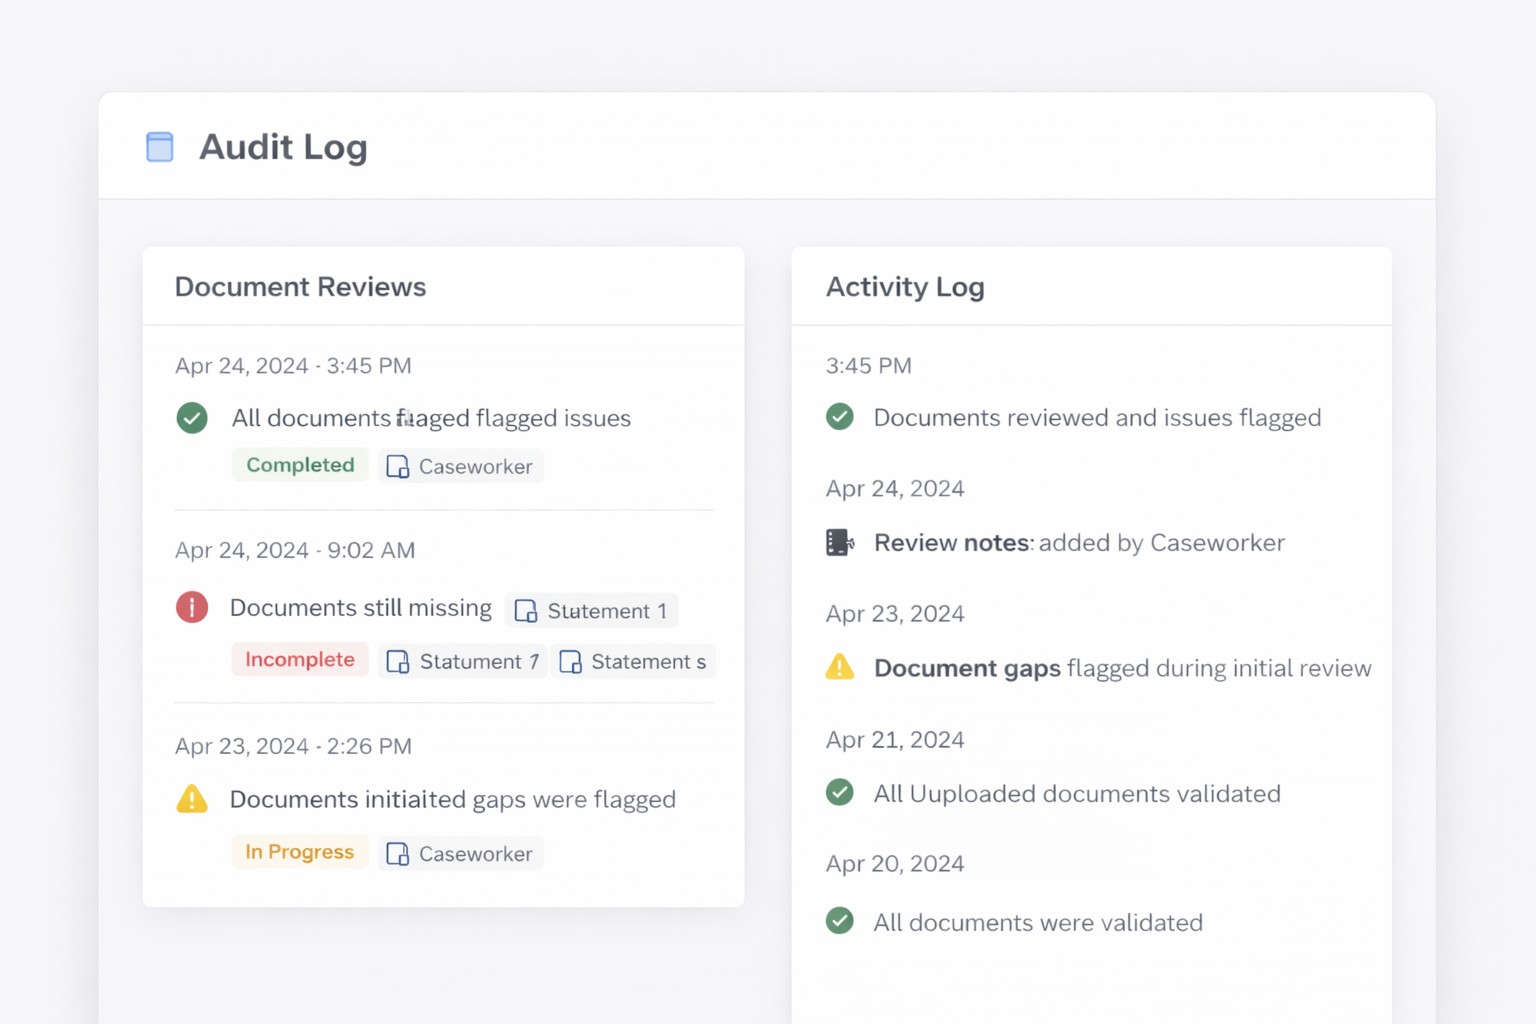This screenshot has height=1024, width=1536.
Task: Click the green check beside "Documents reviewed and issues flagged"
Action: [x=840, y=417]
